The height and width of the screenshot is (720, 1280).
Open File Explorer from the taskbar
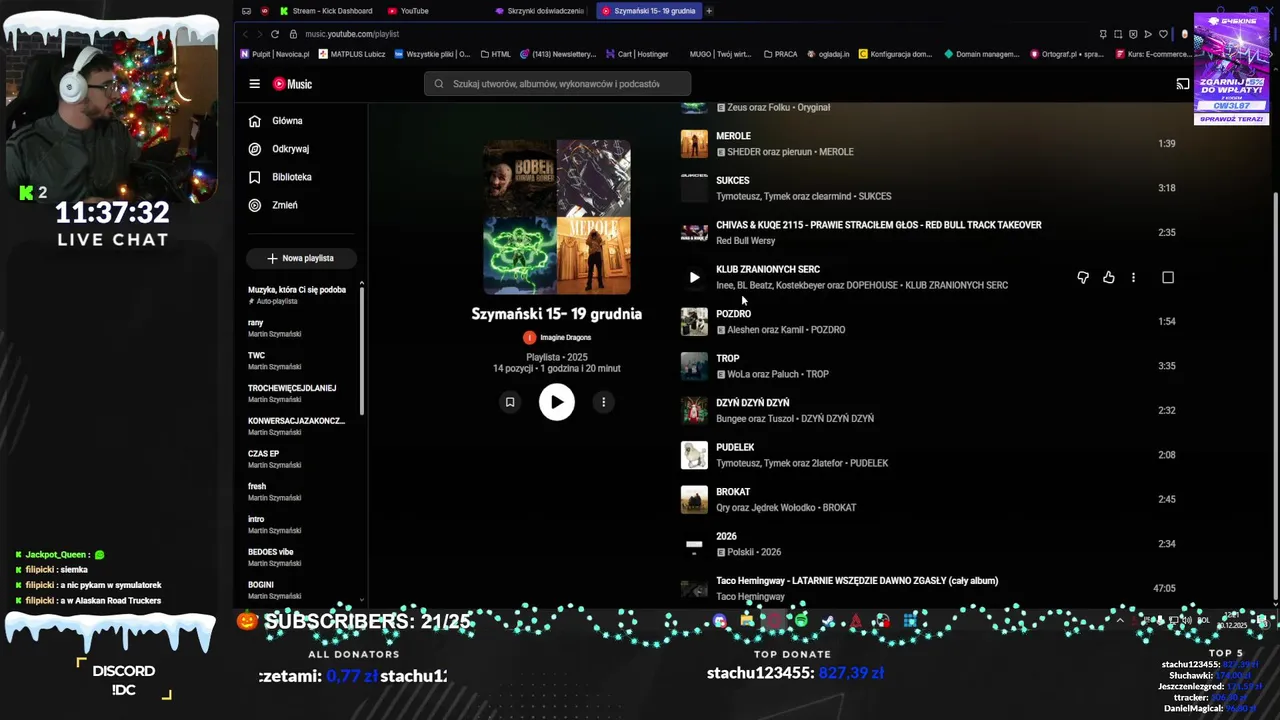(747, 621)
